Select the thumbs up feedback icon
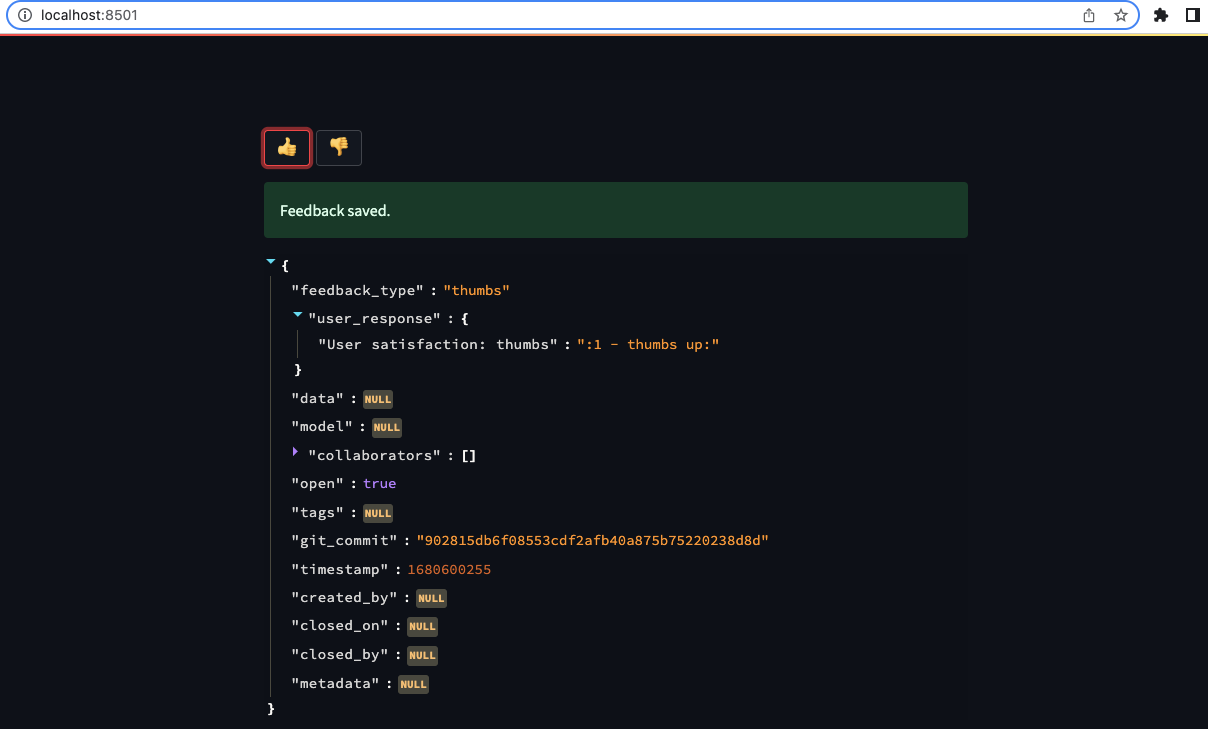The height and width of the screenshot is (729, 1208). [x=286, y=147]
